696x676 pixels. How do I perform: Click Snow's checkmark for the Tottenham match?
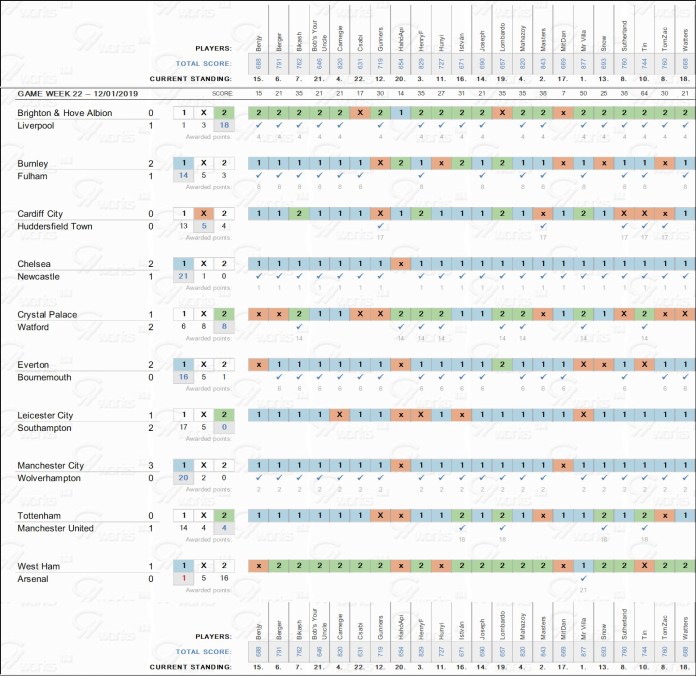click(603, 528)
